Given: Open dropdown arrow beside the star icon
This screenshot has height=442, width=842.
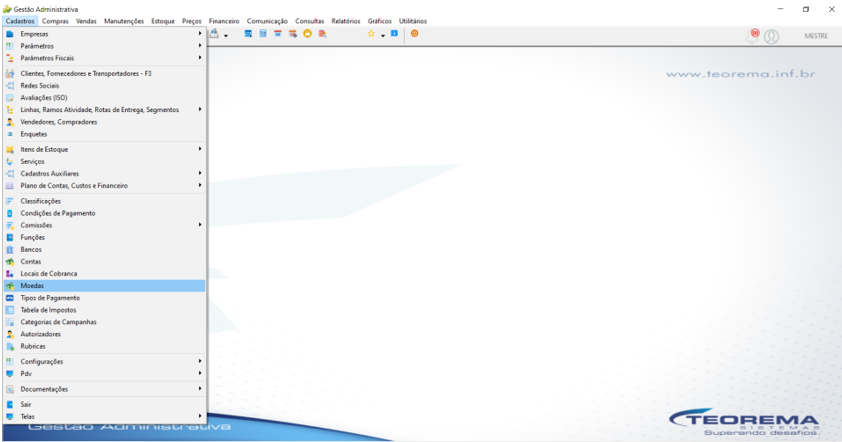Looking at the screenshot, I should click(383, 35).
